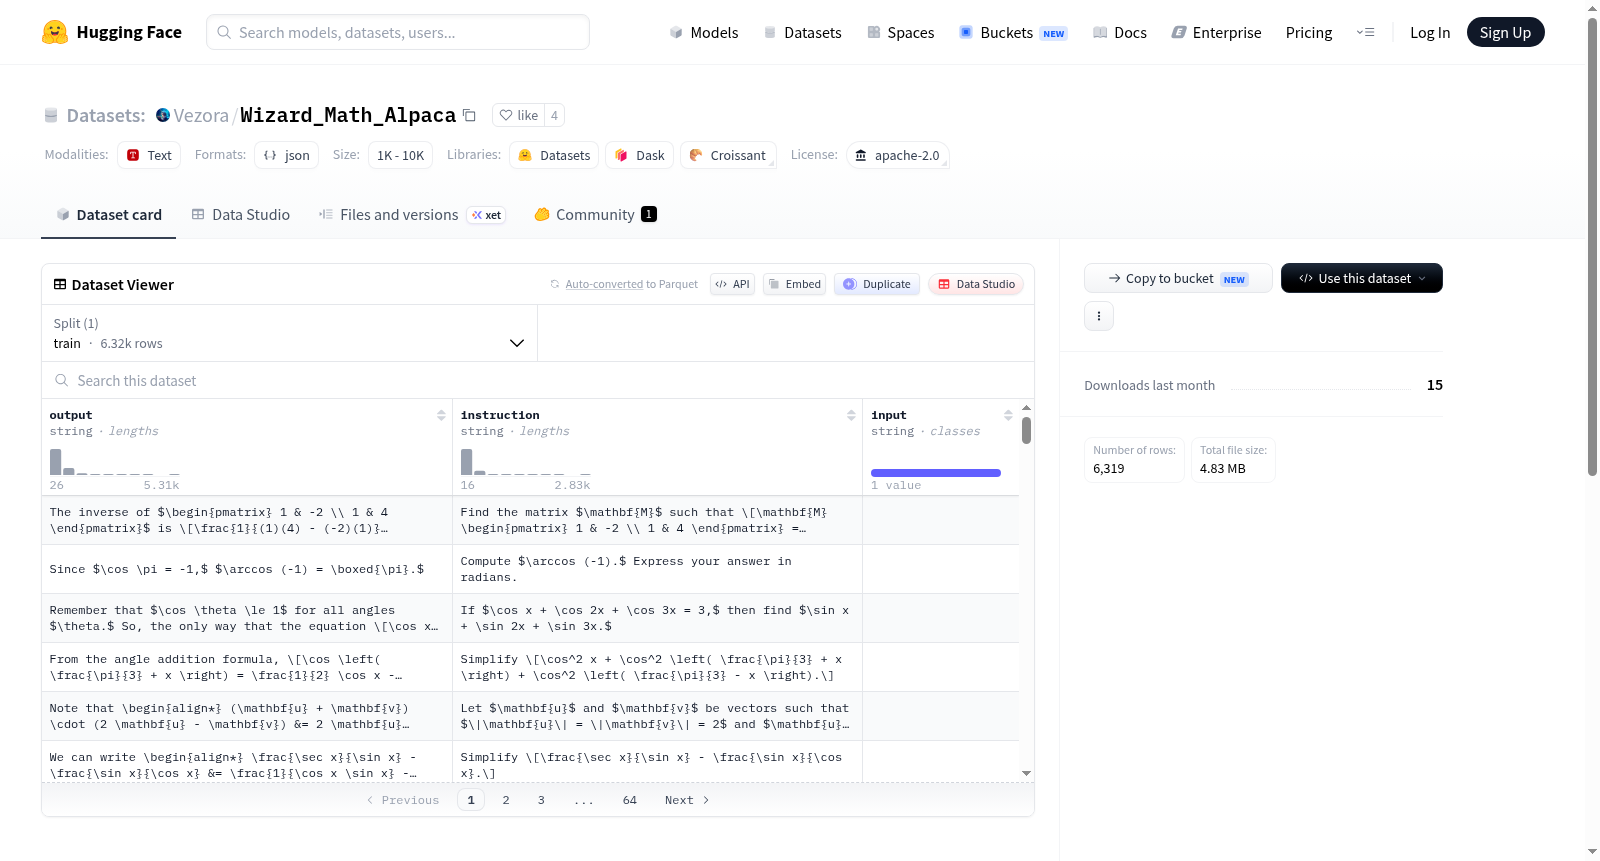Sort the instruction column with its arrows

coord(851,415)
